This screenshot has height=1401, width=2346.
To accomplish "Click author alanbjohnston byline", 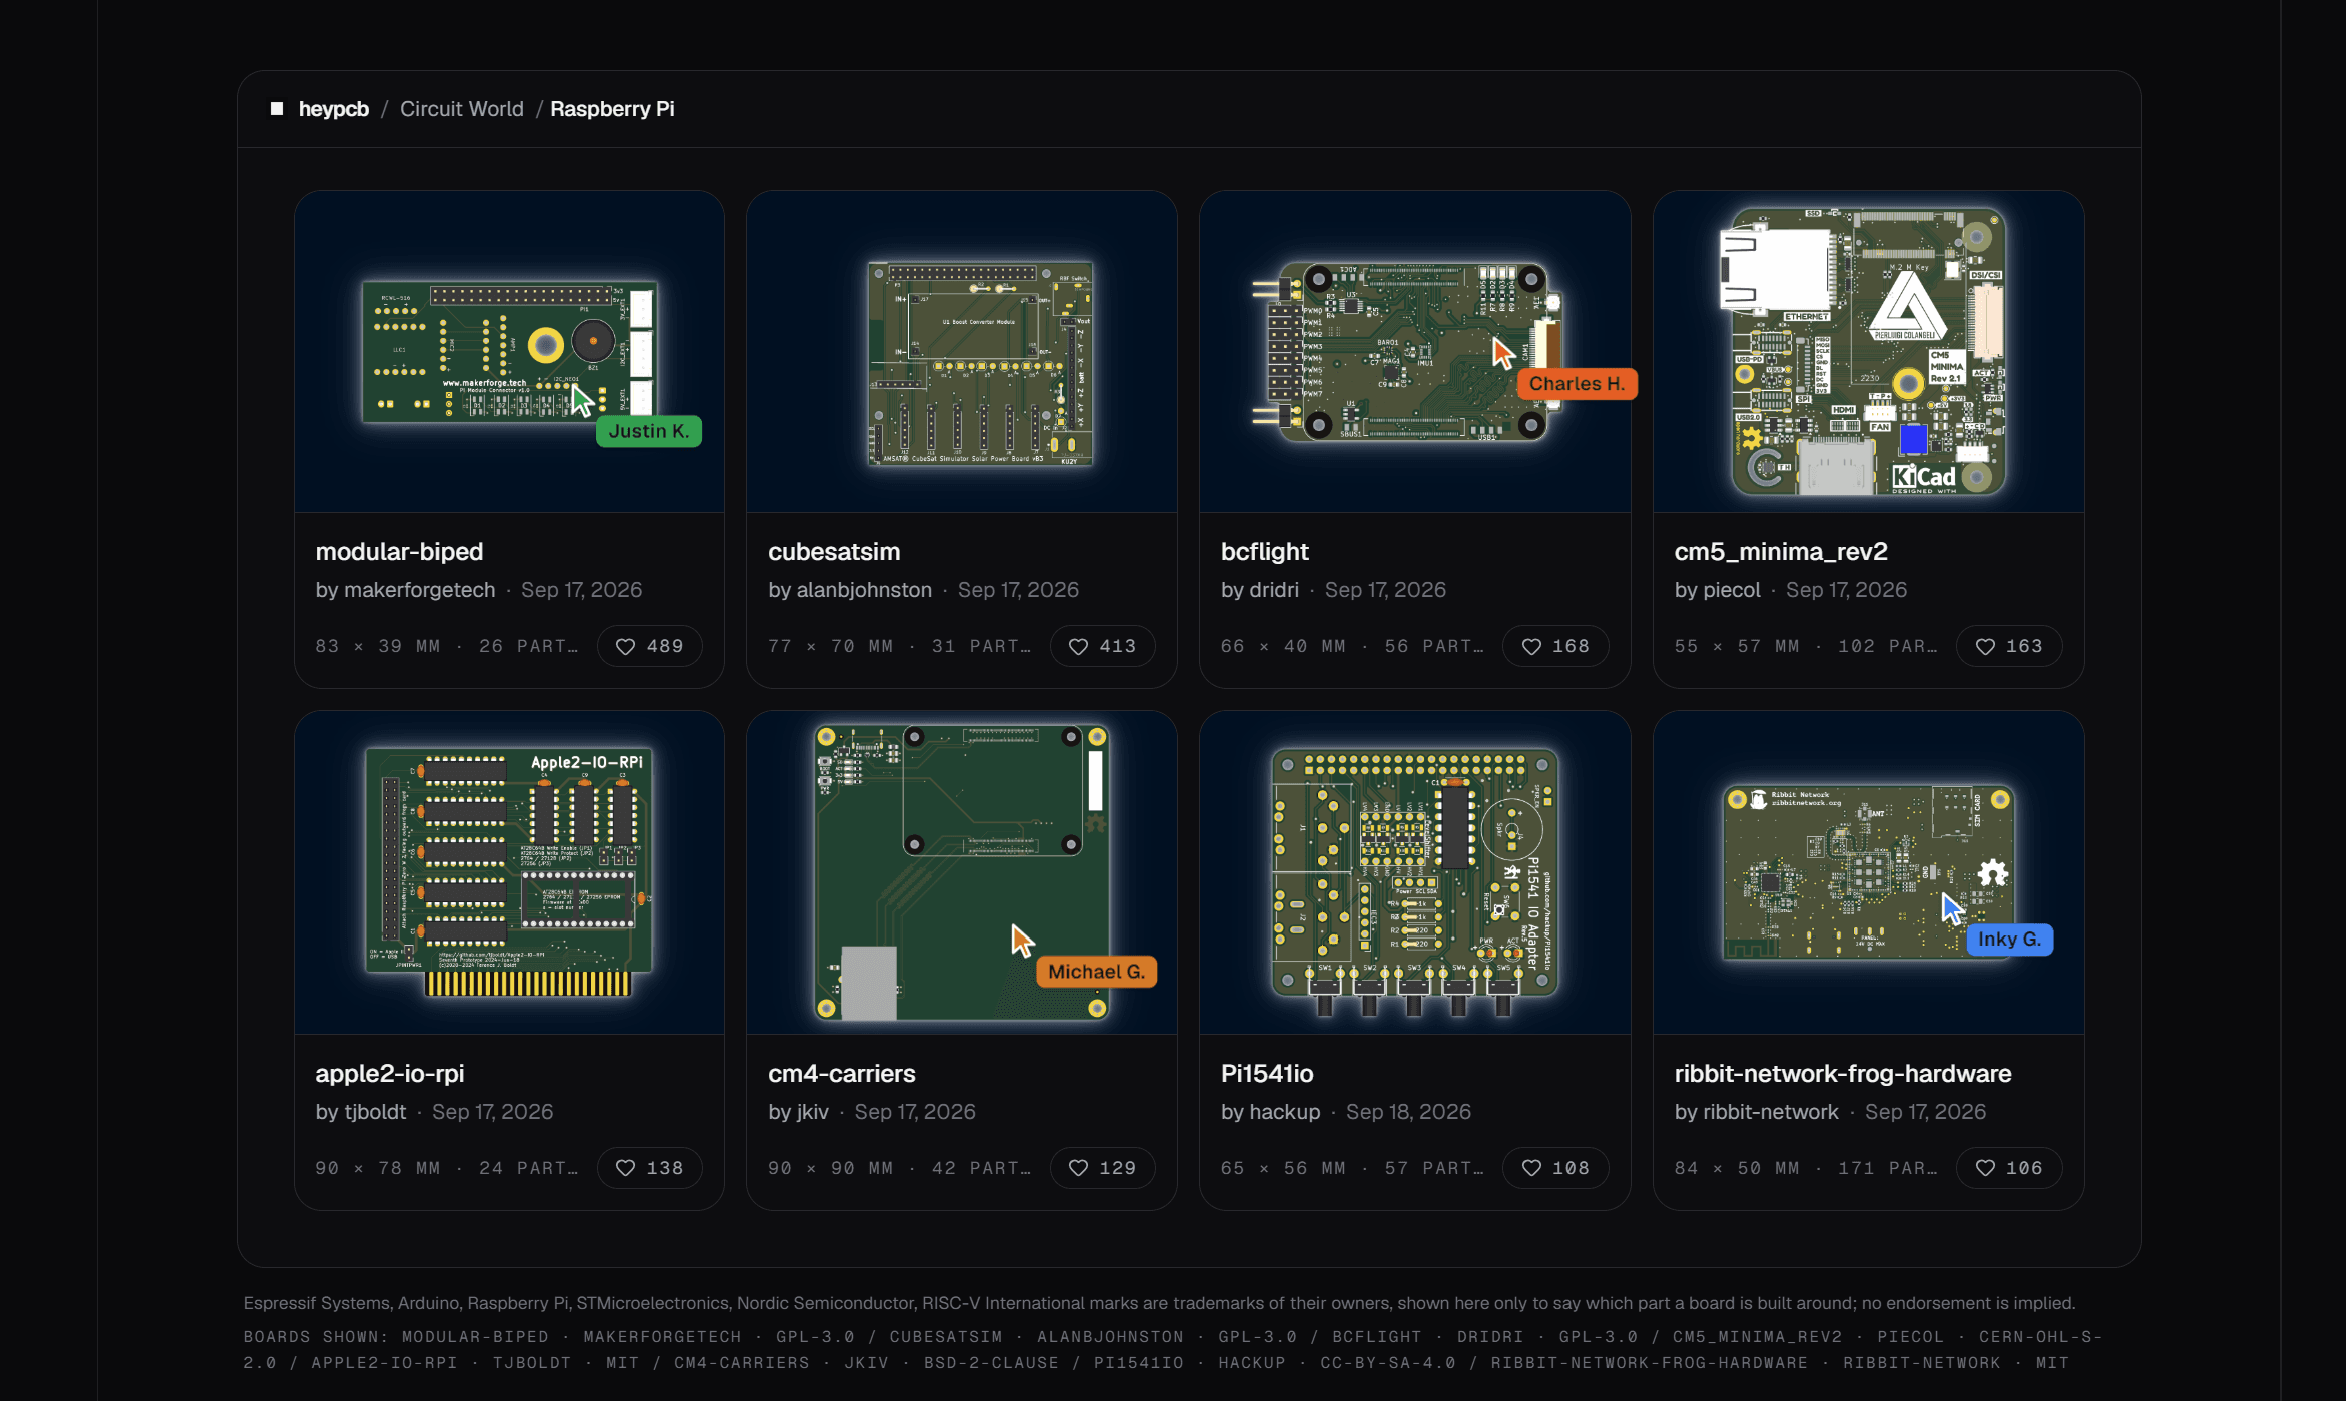I will pyautogui.click(x=850, y=590).
